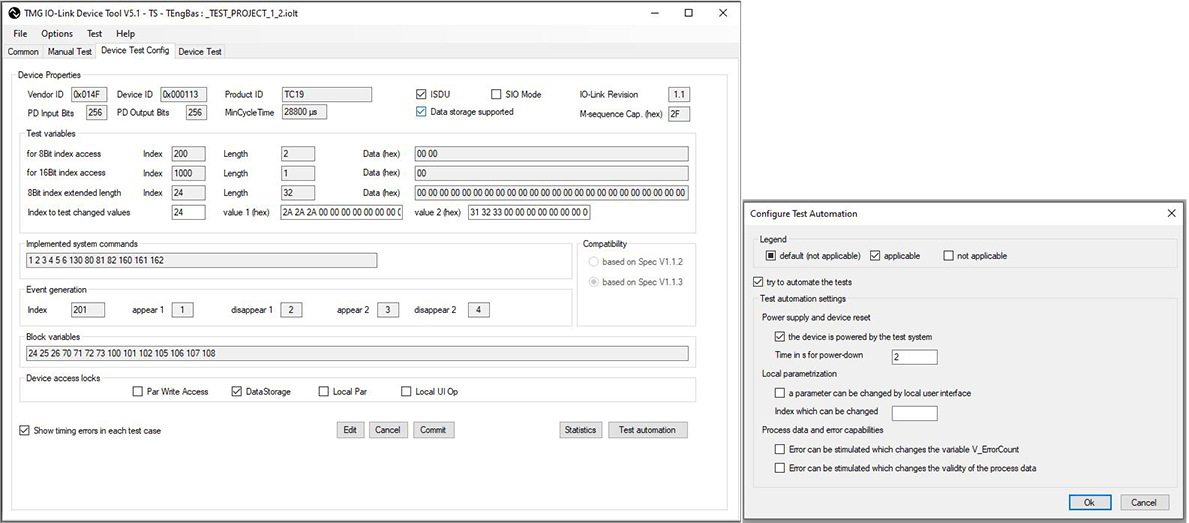1189x523 pixels.
Task: Click 8Bit index extended length Data field
Action: click(551, 193)
